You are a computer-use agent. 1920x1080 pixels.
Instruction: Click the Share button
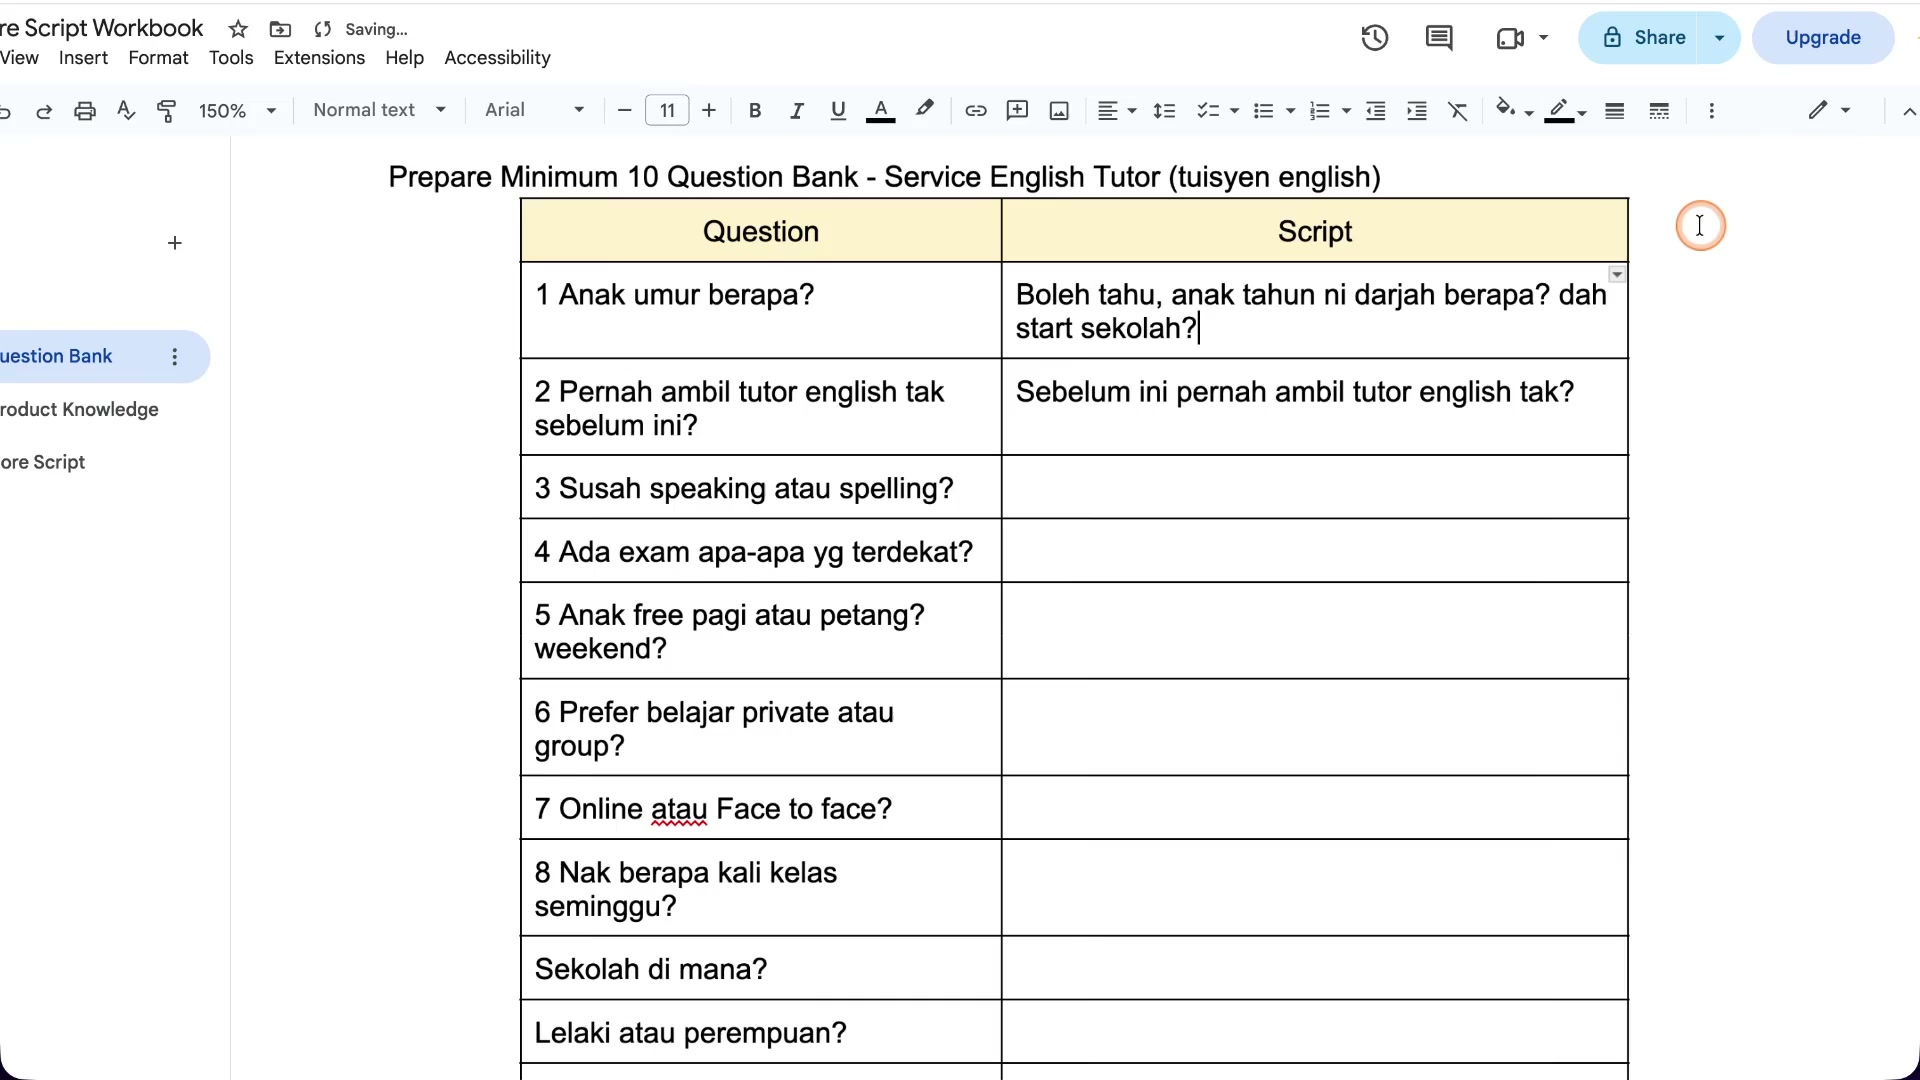(x=1643, y=38)
